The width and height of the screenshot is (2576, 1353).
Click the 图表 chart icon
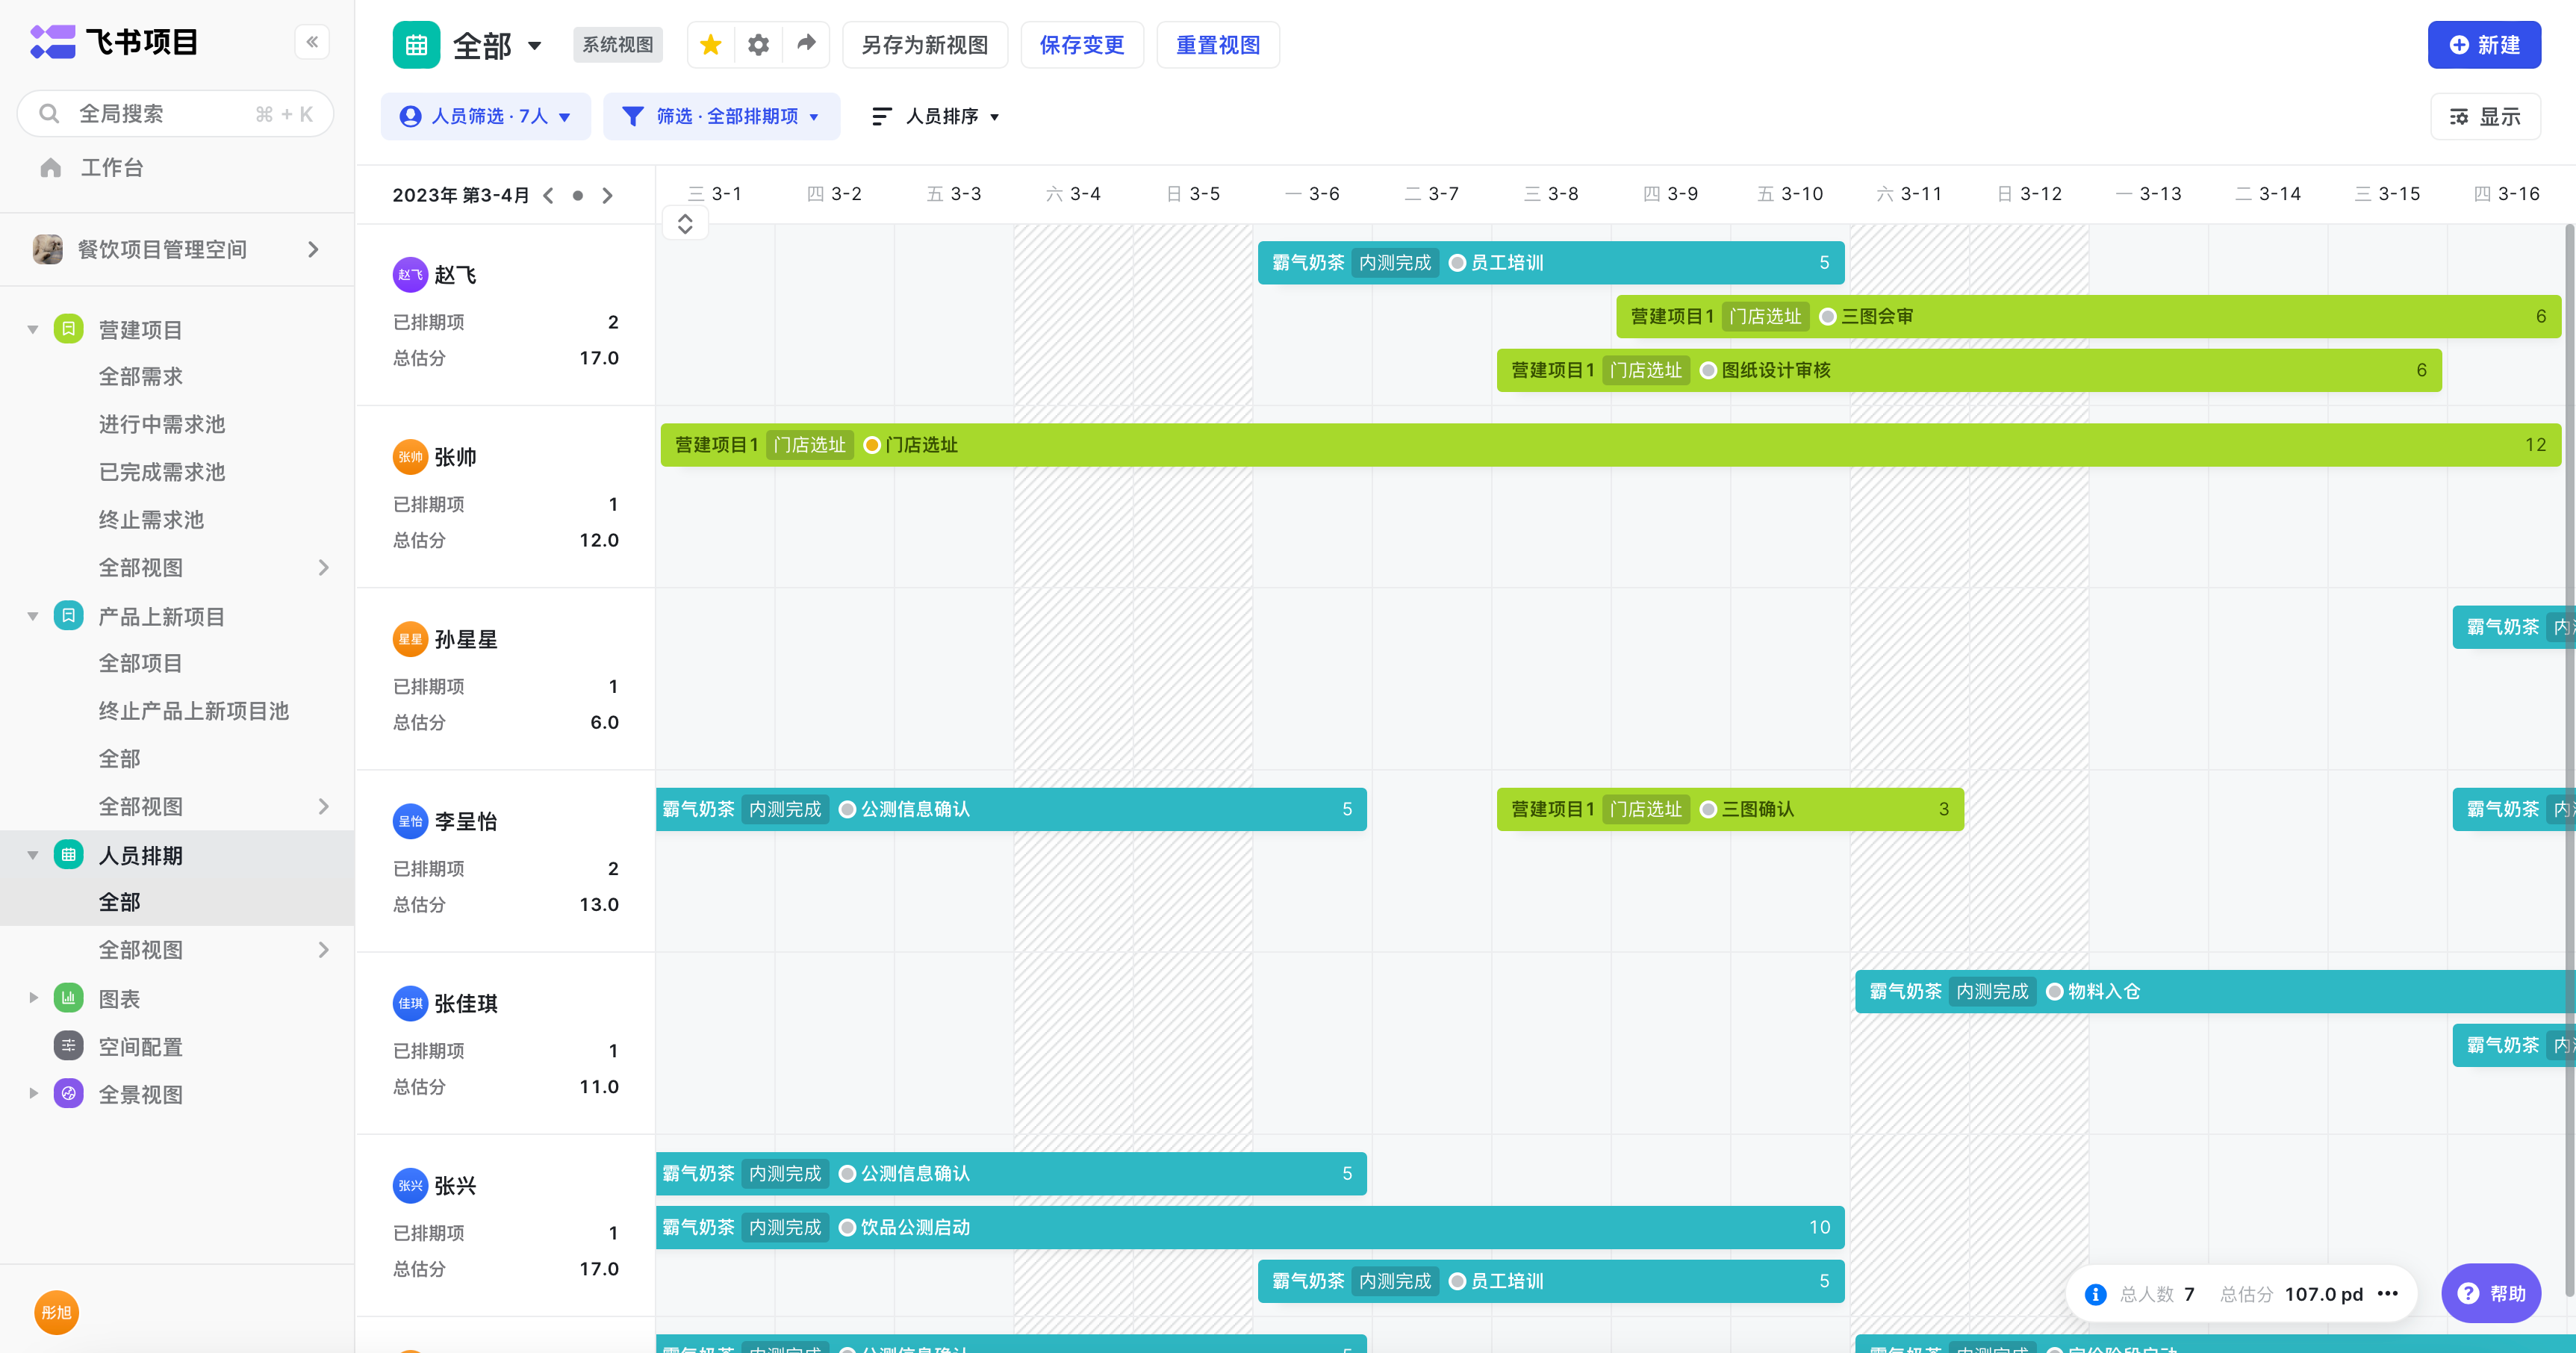coord(68,998)
